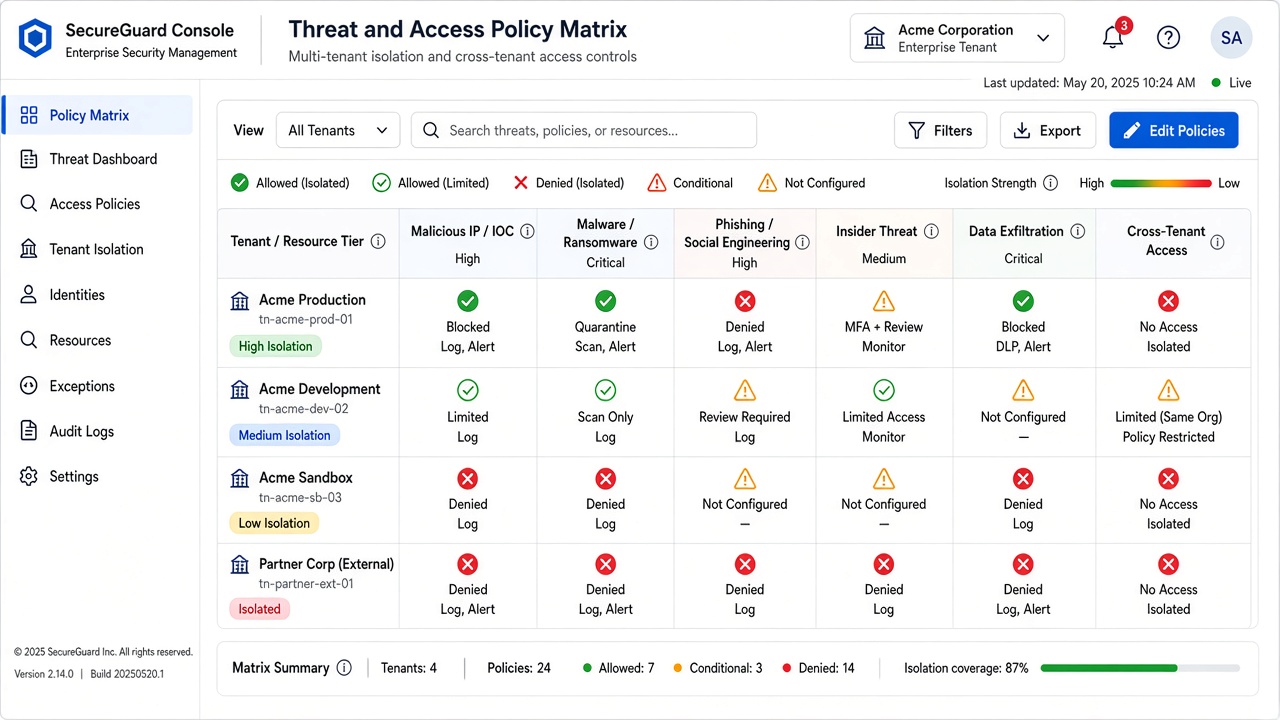Click the Edit Policies button
This screenshot has height=720, width=1280.
pyautogui.click(x=1174, y=130)
